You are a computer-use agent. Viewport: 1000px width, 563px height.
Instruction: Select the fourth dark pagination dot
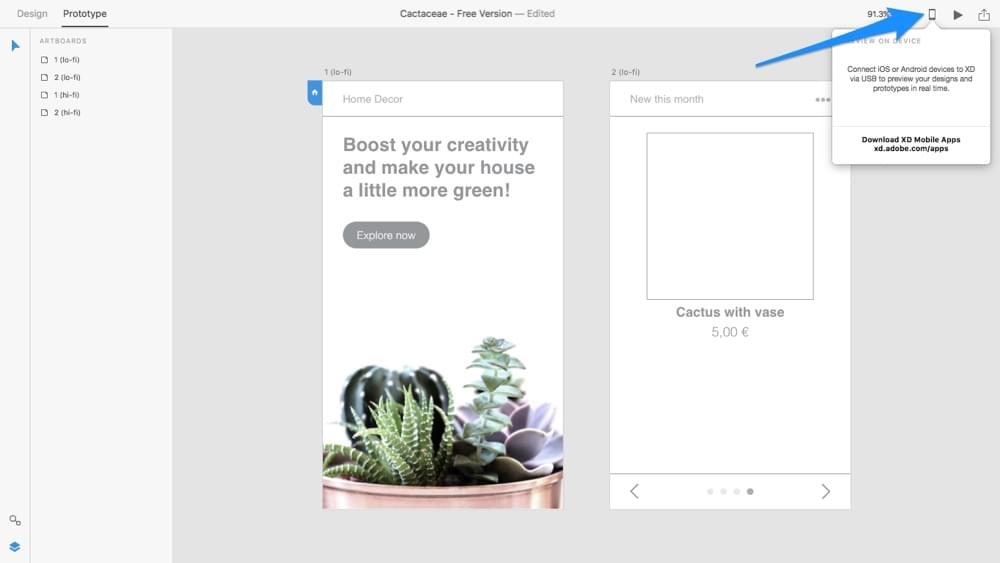pos(750,492)
